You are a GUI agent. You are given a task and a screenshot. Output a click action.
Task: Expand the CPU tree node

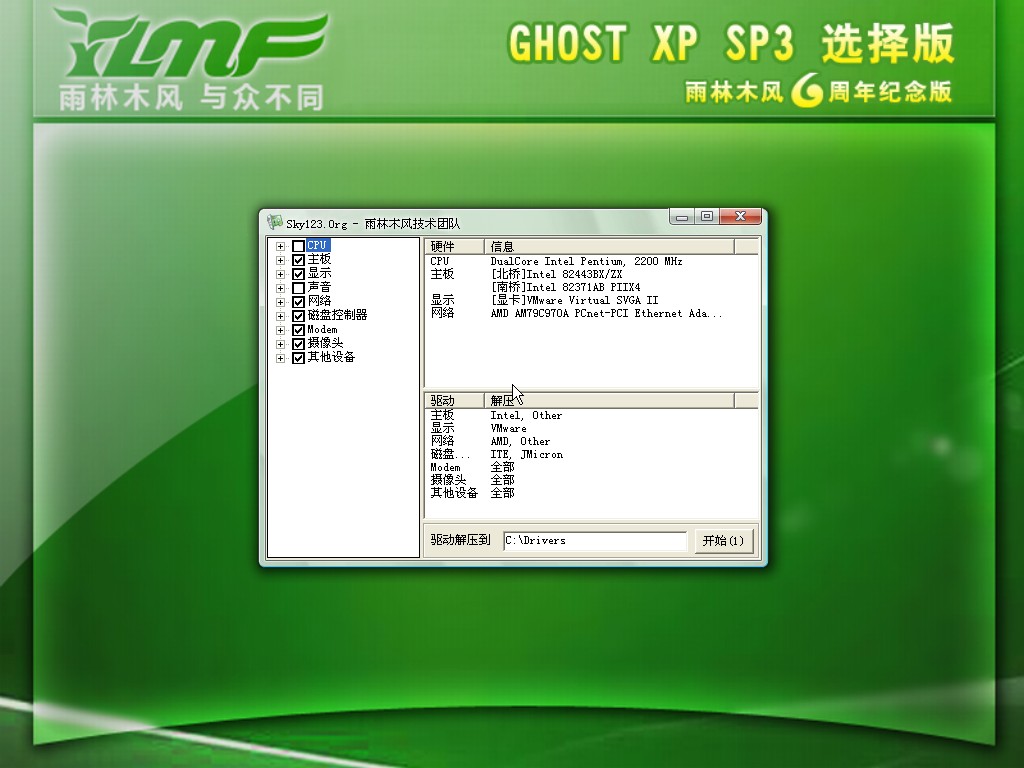(x=280, y=246)
